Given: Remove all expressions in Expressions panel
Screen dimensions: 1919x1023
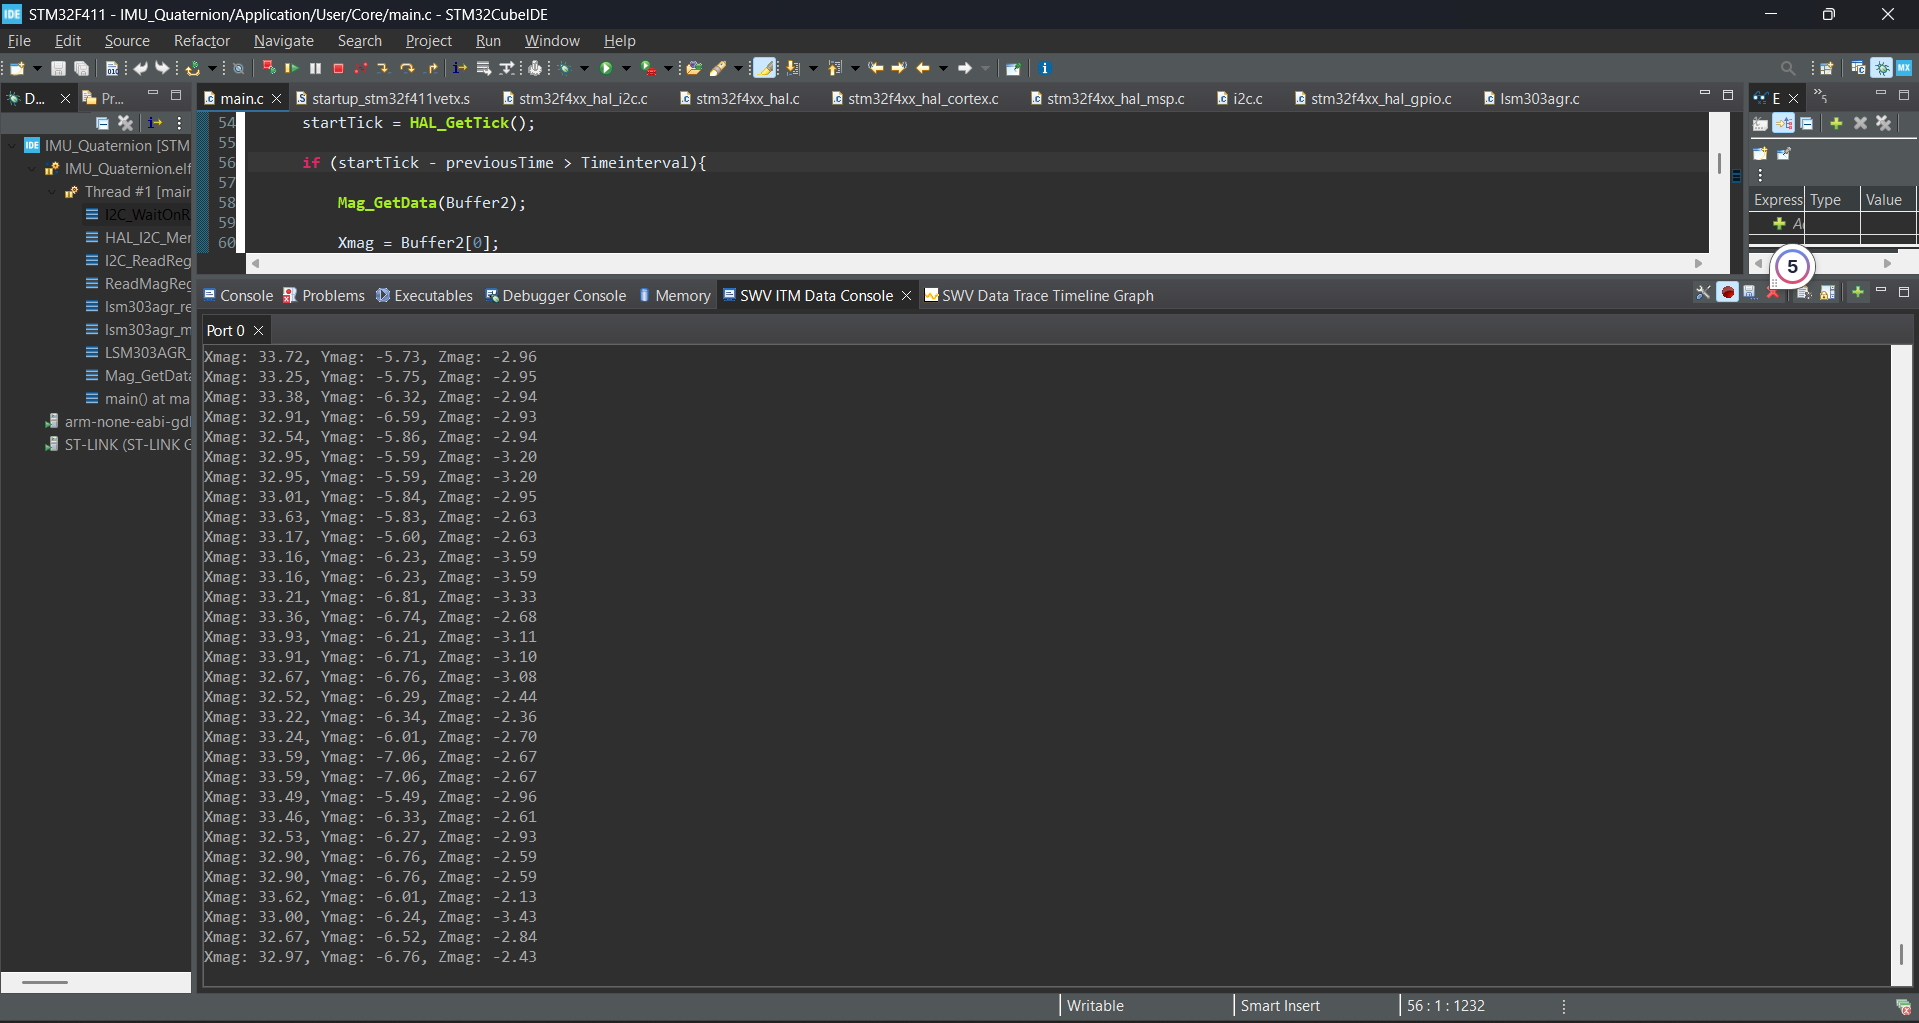Looking at the screenshot, I should (1884, 123).
